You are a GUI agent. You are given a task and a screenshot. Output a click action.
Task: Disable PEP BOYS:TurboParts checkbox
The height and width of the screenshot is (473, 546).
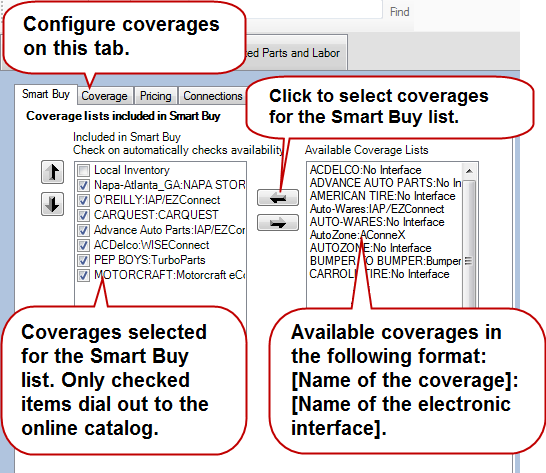pos(84,260)
